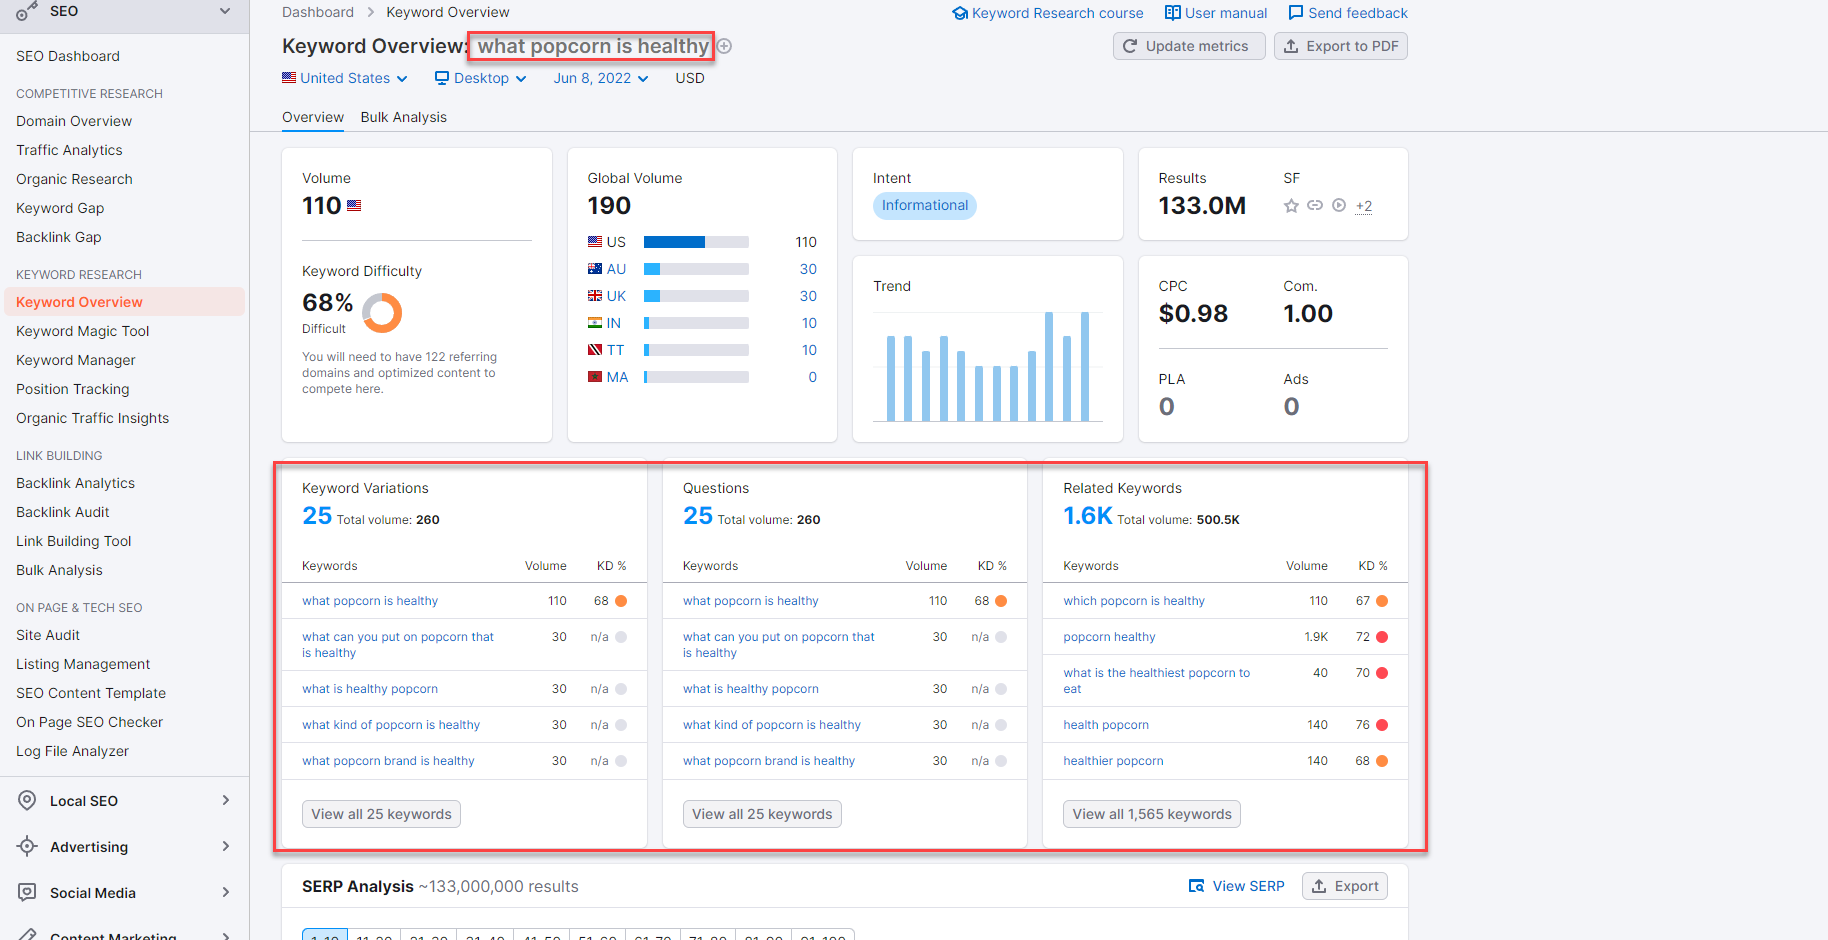This screenshot has height=940, width=1828.
Task: Click the Keyword Variations count 25
Action: [317, 516]
